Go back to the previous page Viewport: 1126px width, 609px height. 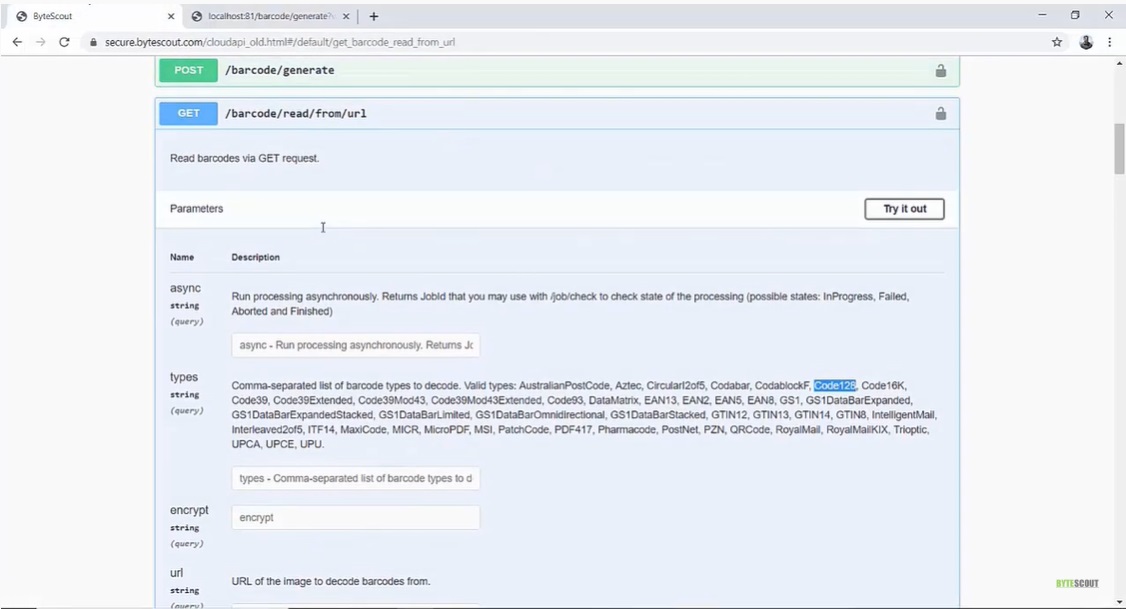pos(17,42)
